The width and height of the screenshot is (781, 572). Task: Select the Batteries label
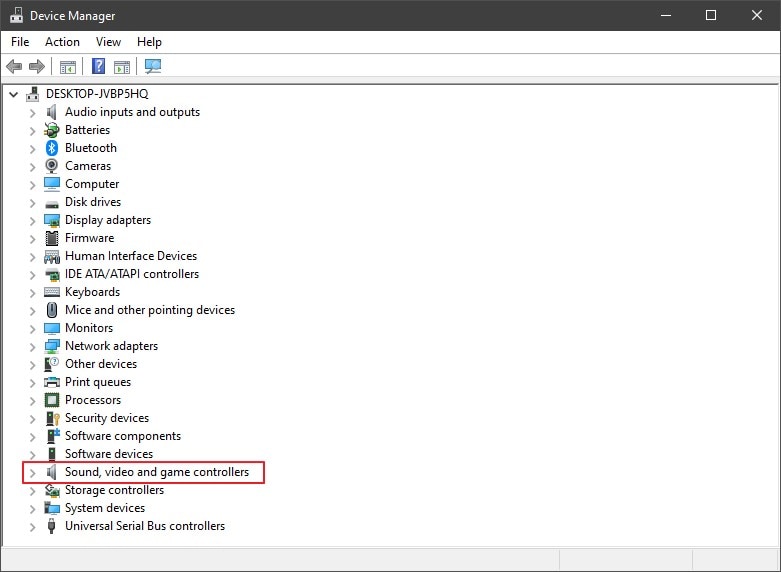88,130
